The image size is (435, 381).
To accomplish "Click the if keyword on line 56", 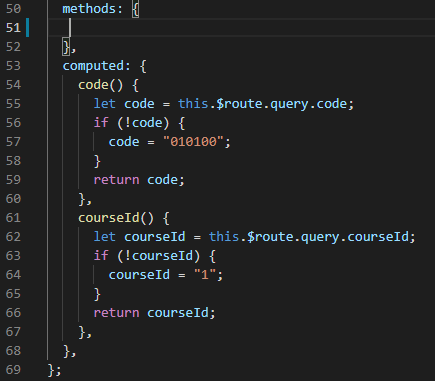I will pos(101,123).
